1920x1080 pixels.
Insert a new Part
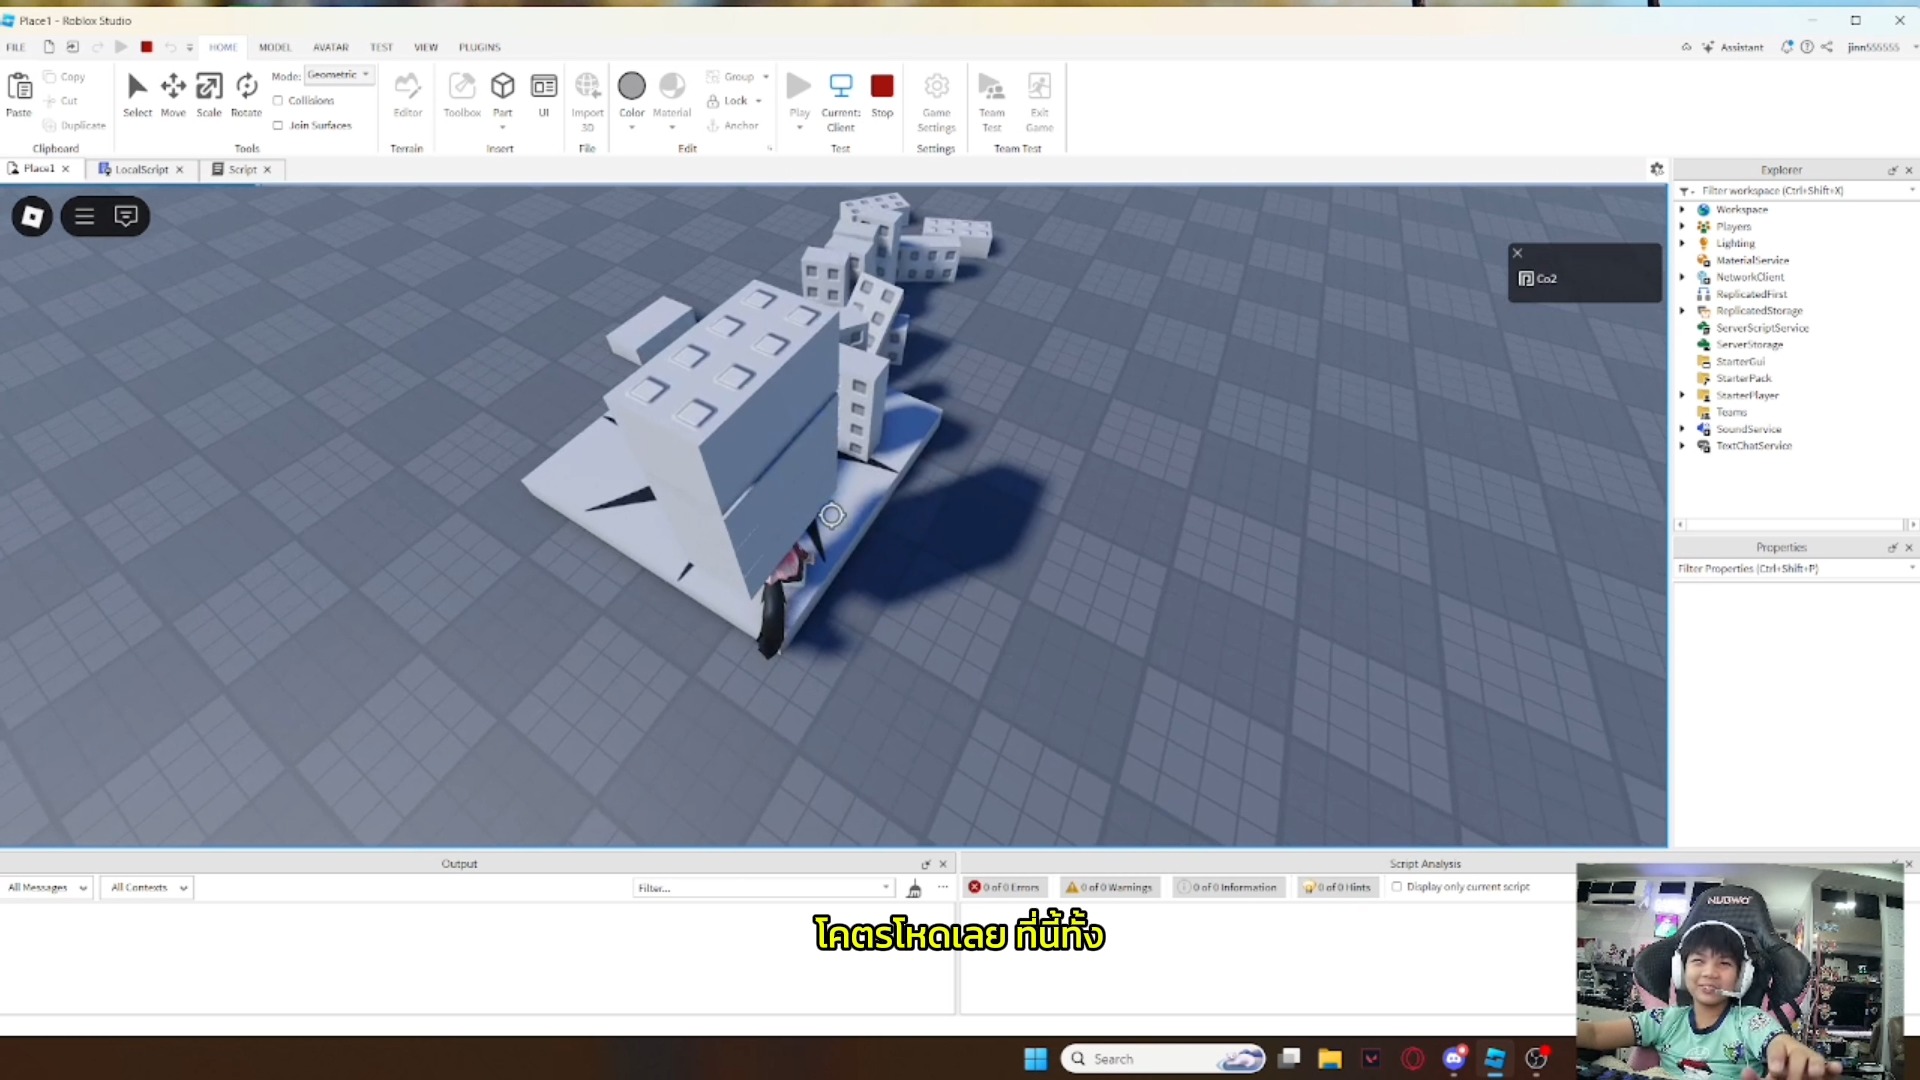coord(503,95)
